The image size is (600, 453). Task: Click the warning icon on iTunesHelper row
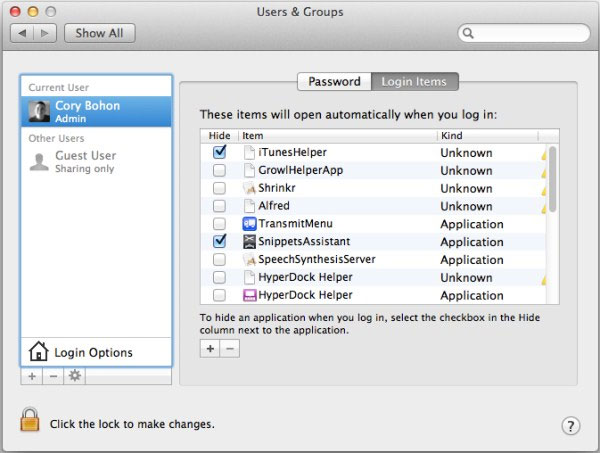click(543, 155)
